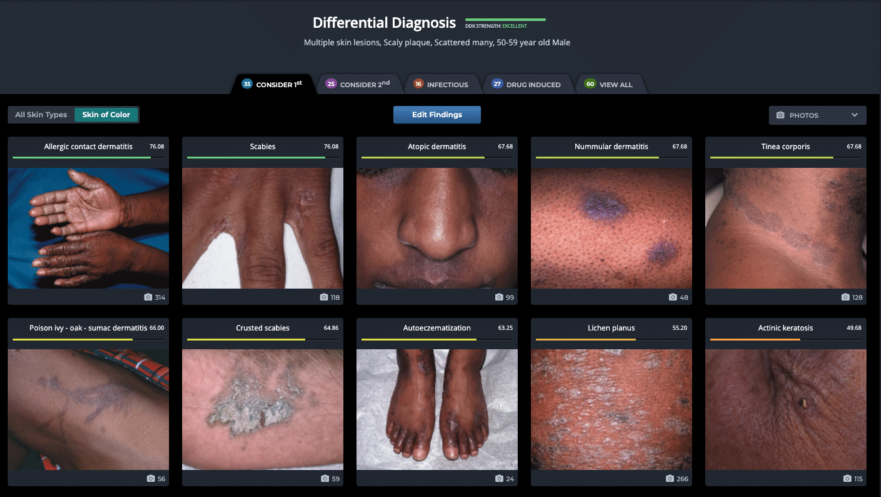Click camera icon on Nummular dermatitis card
The image size is (881, 497).
coord(672,297)
